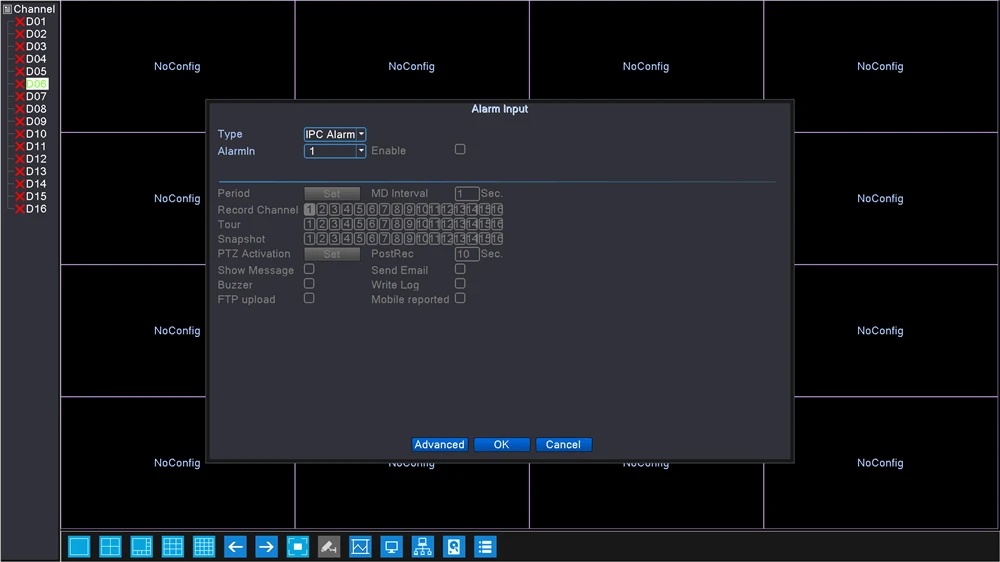Open the monitor display output icon
1000x562 pixels.
coord(392,547)
